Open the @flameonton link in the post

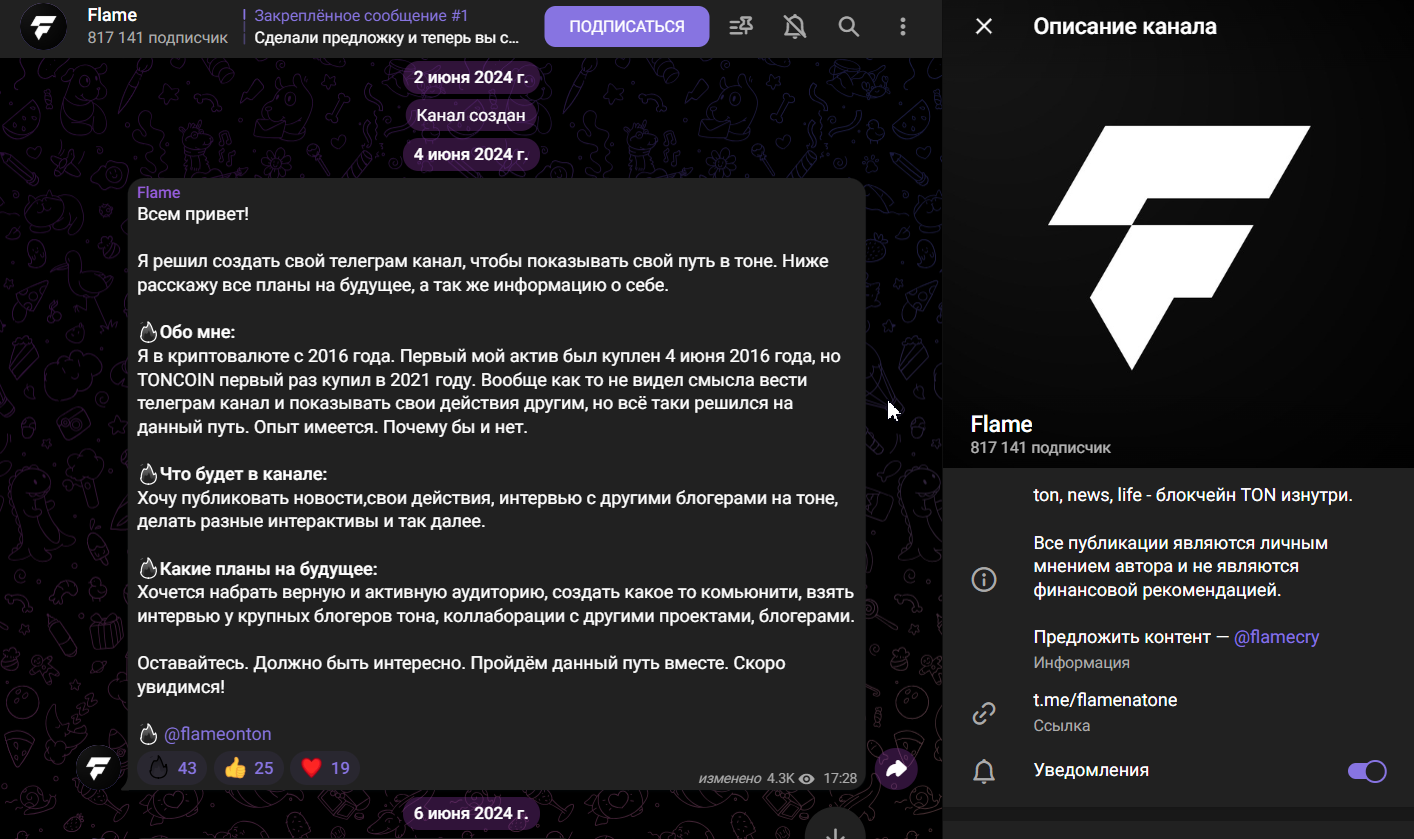(x=217, y=734)
